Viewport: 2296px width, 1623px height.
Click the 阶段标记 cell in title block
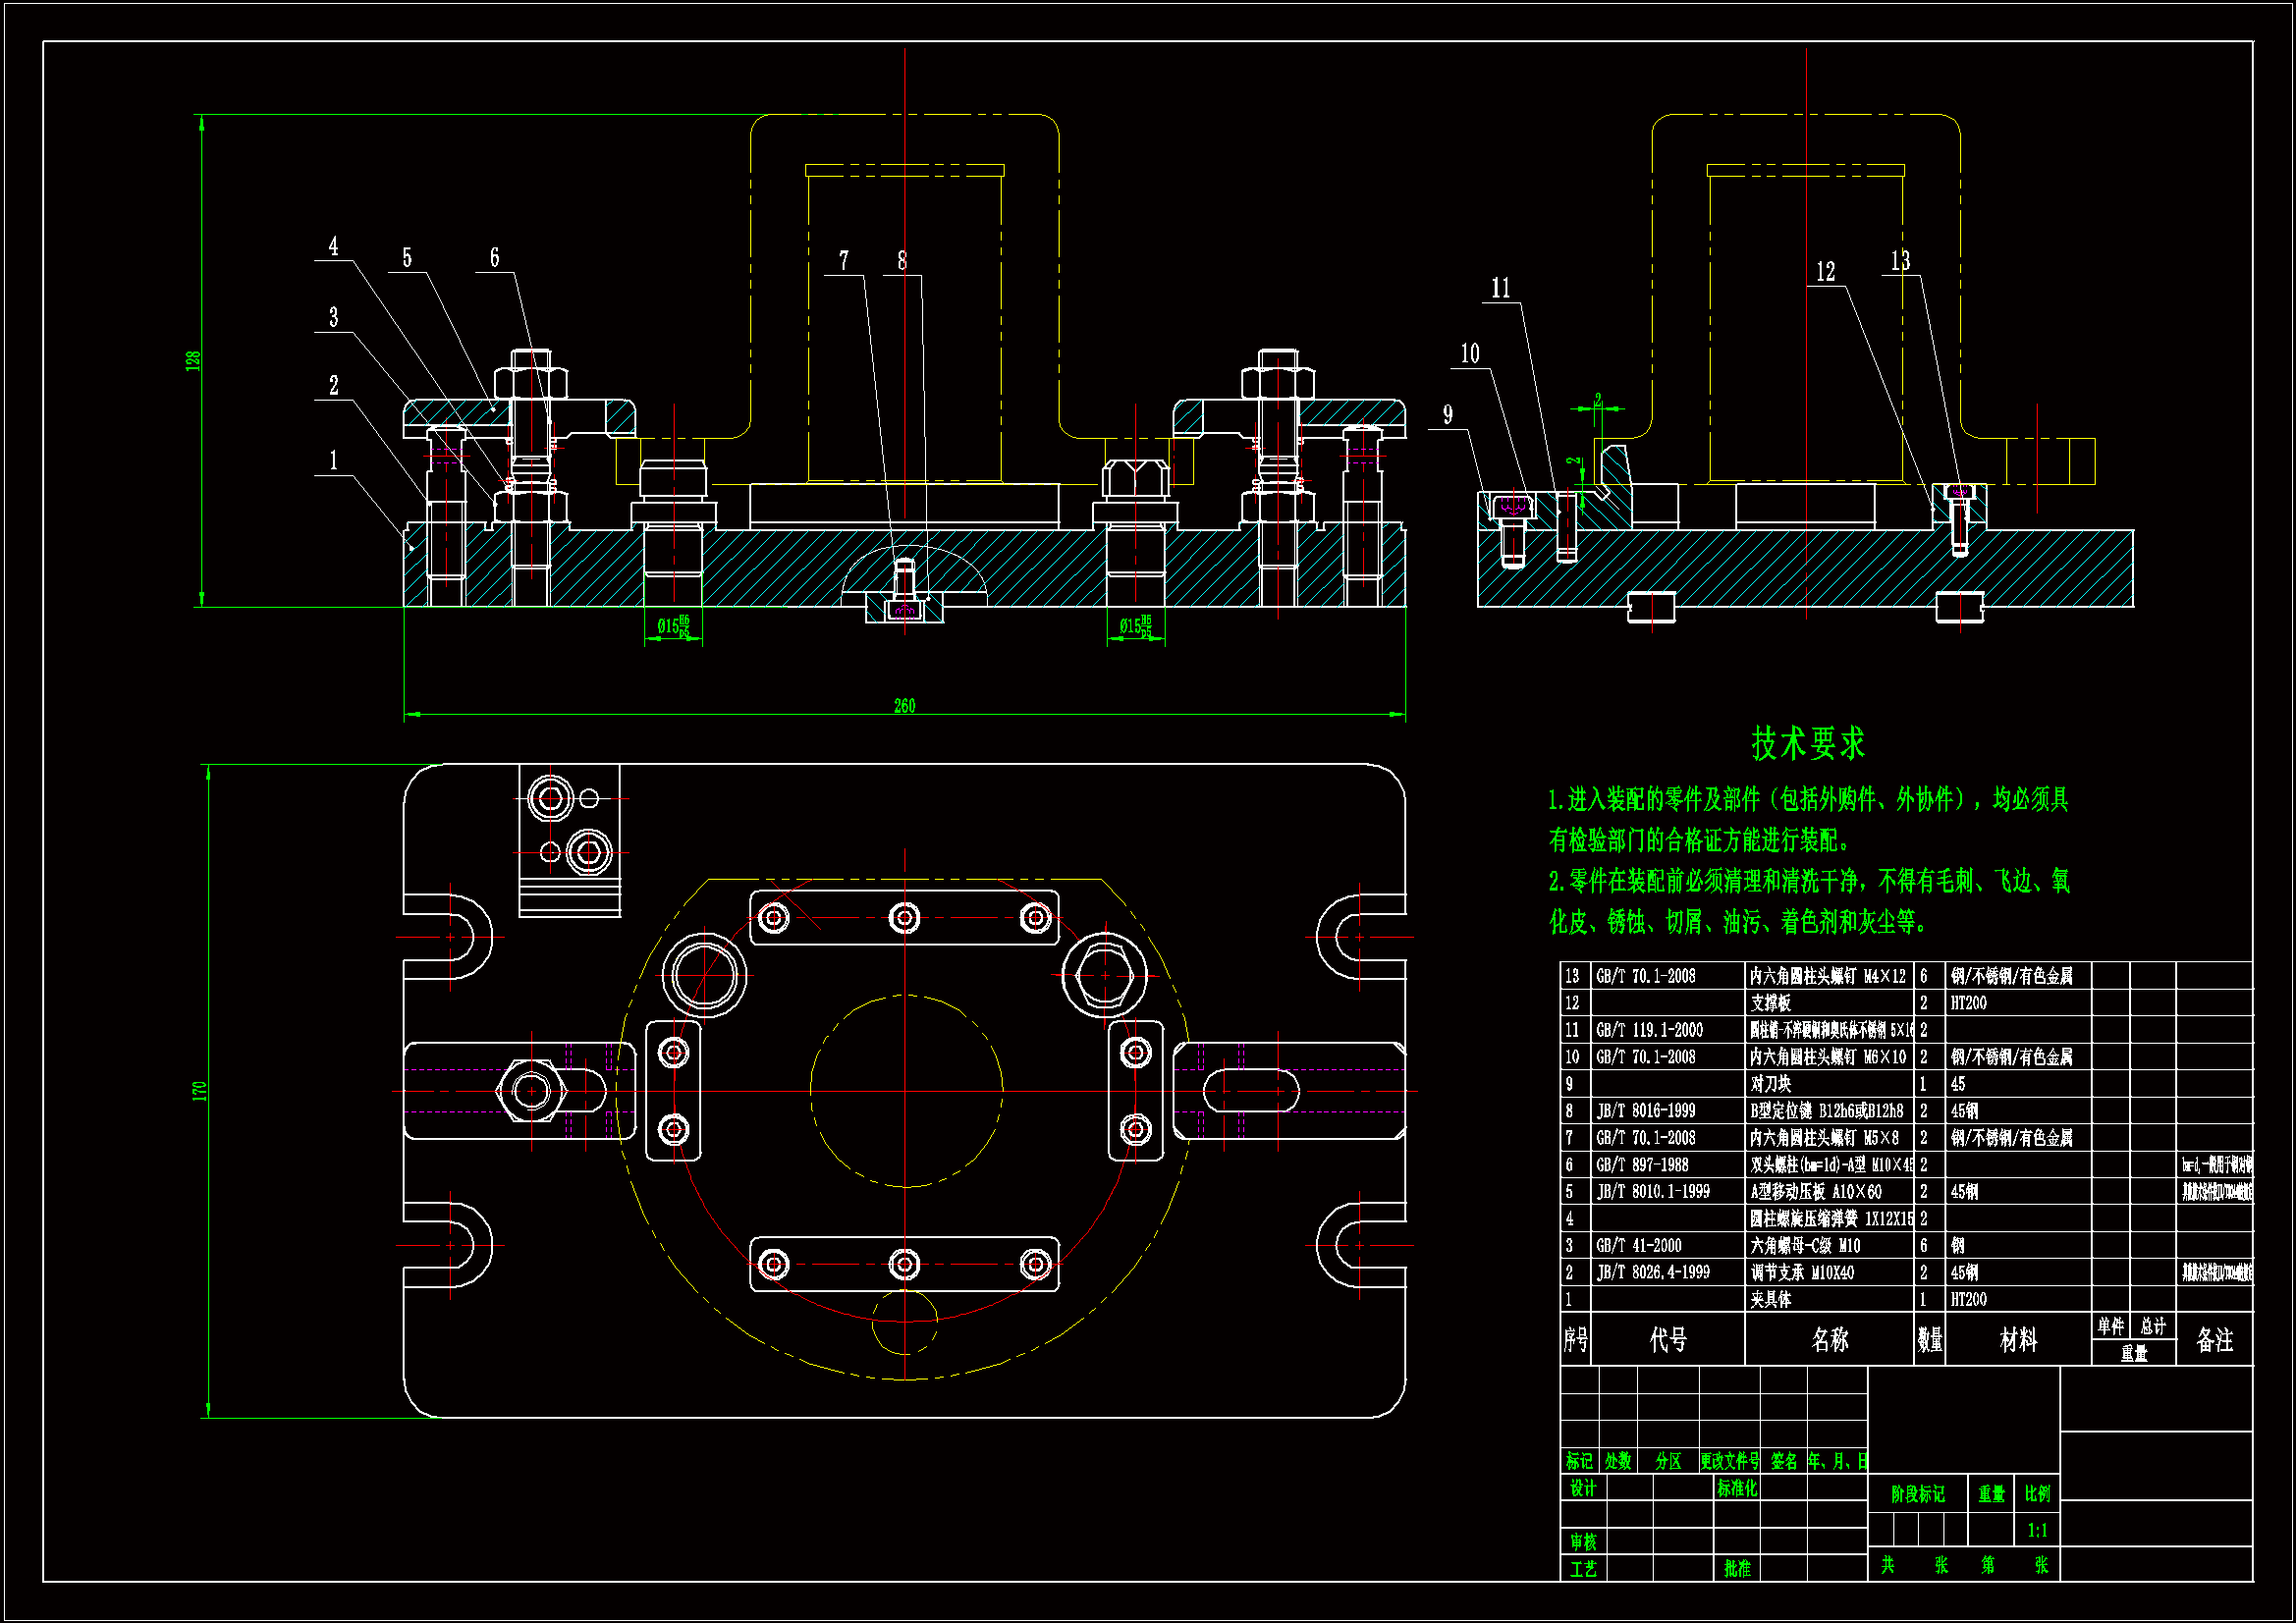click(x=1917, y=1495)
